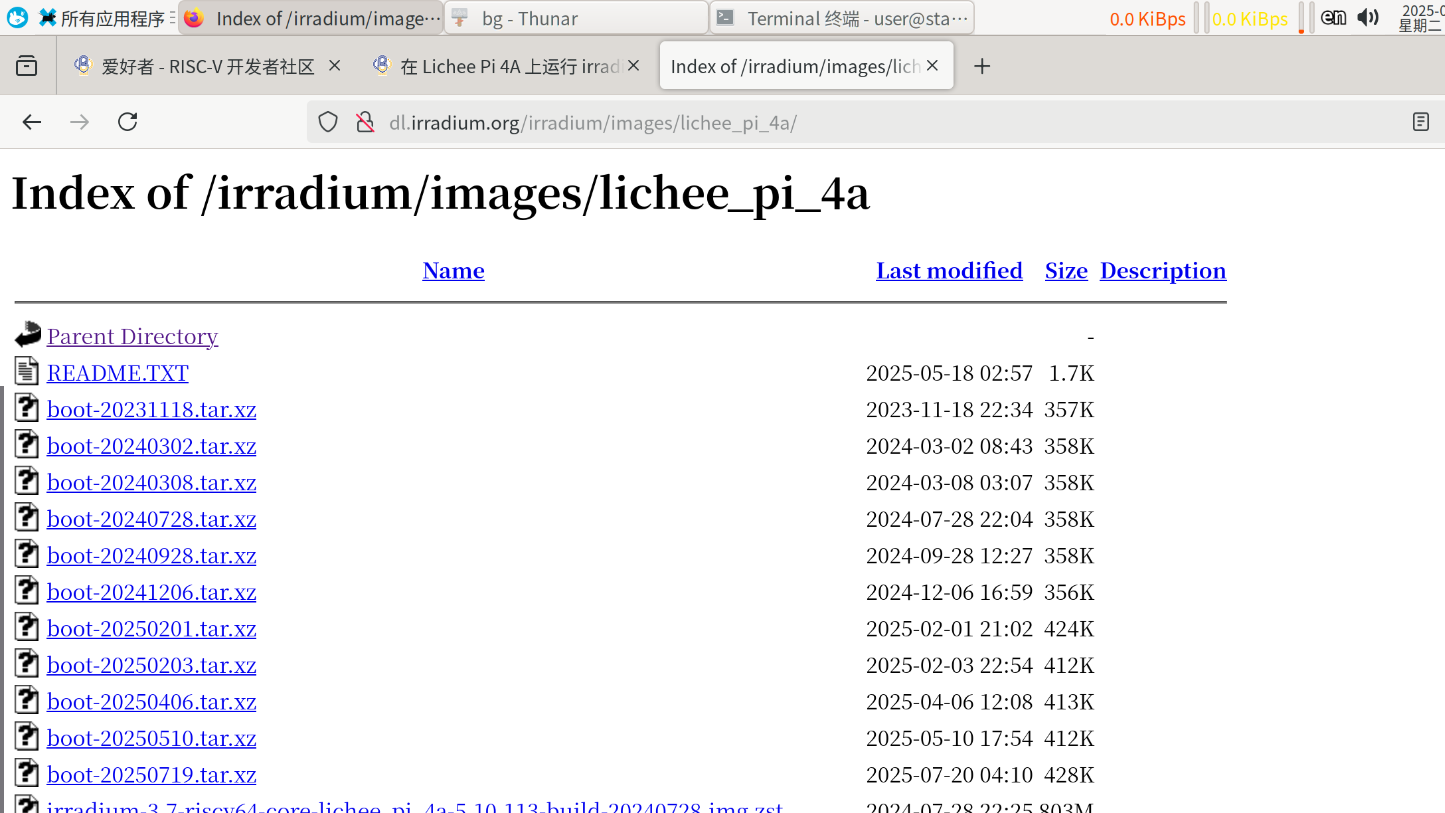This screenshot has height=813, width=1445.
Task: Switch to 爱好者 - RISC-V 开发者社区 tab
Action: (207, 66)
